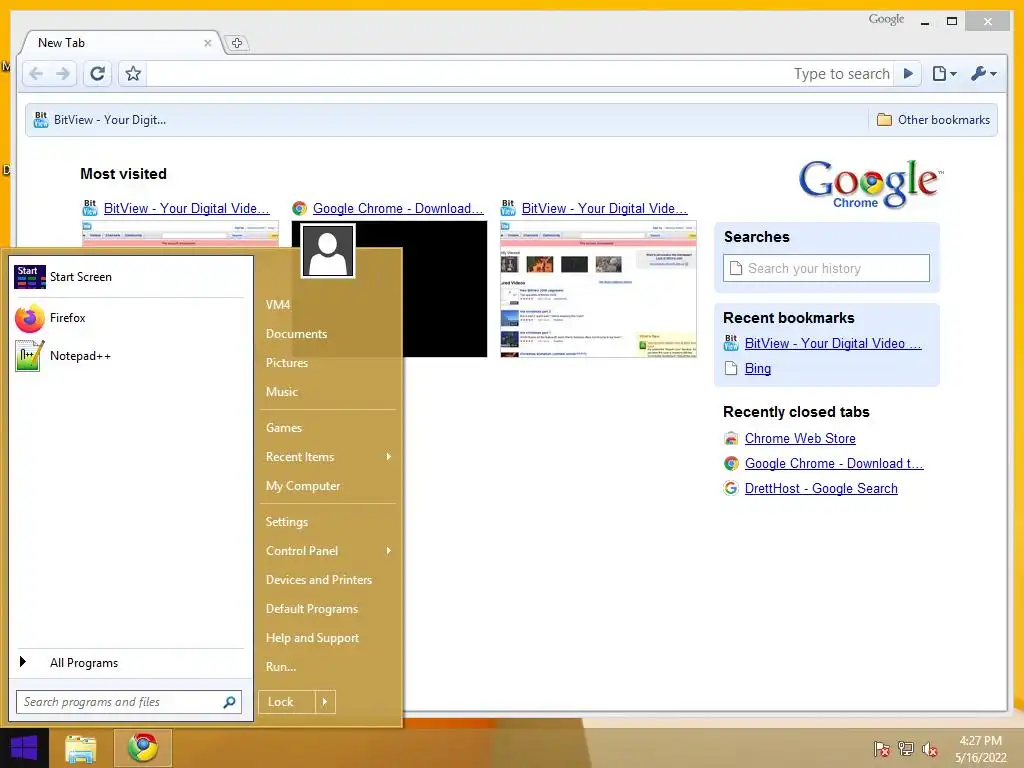Open the third BitView most visited thumbnail

598,289
